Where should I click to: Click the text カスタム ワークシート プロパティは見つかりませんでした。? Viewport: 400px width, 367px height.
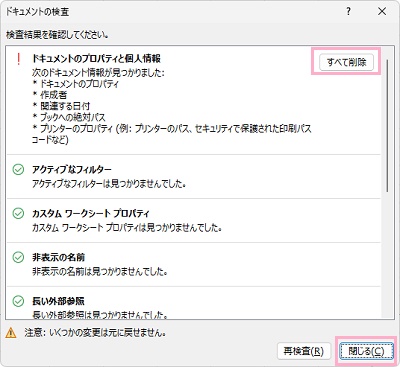tap(127, 228)
